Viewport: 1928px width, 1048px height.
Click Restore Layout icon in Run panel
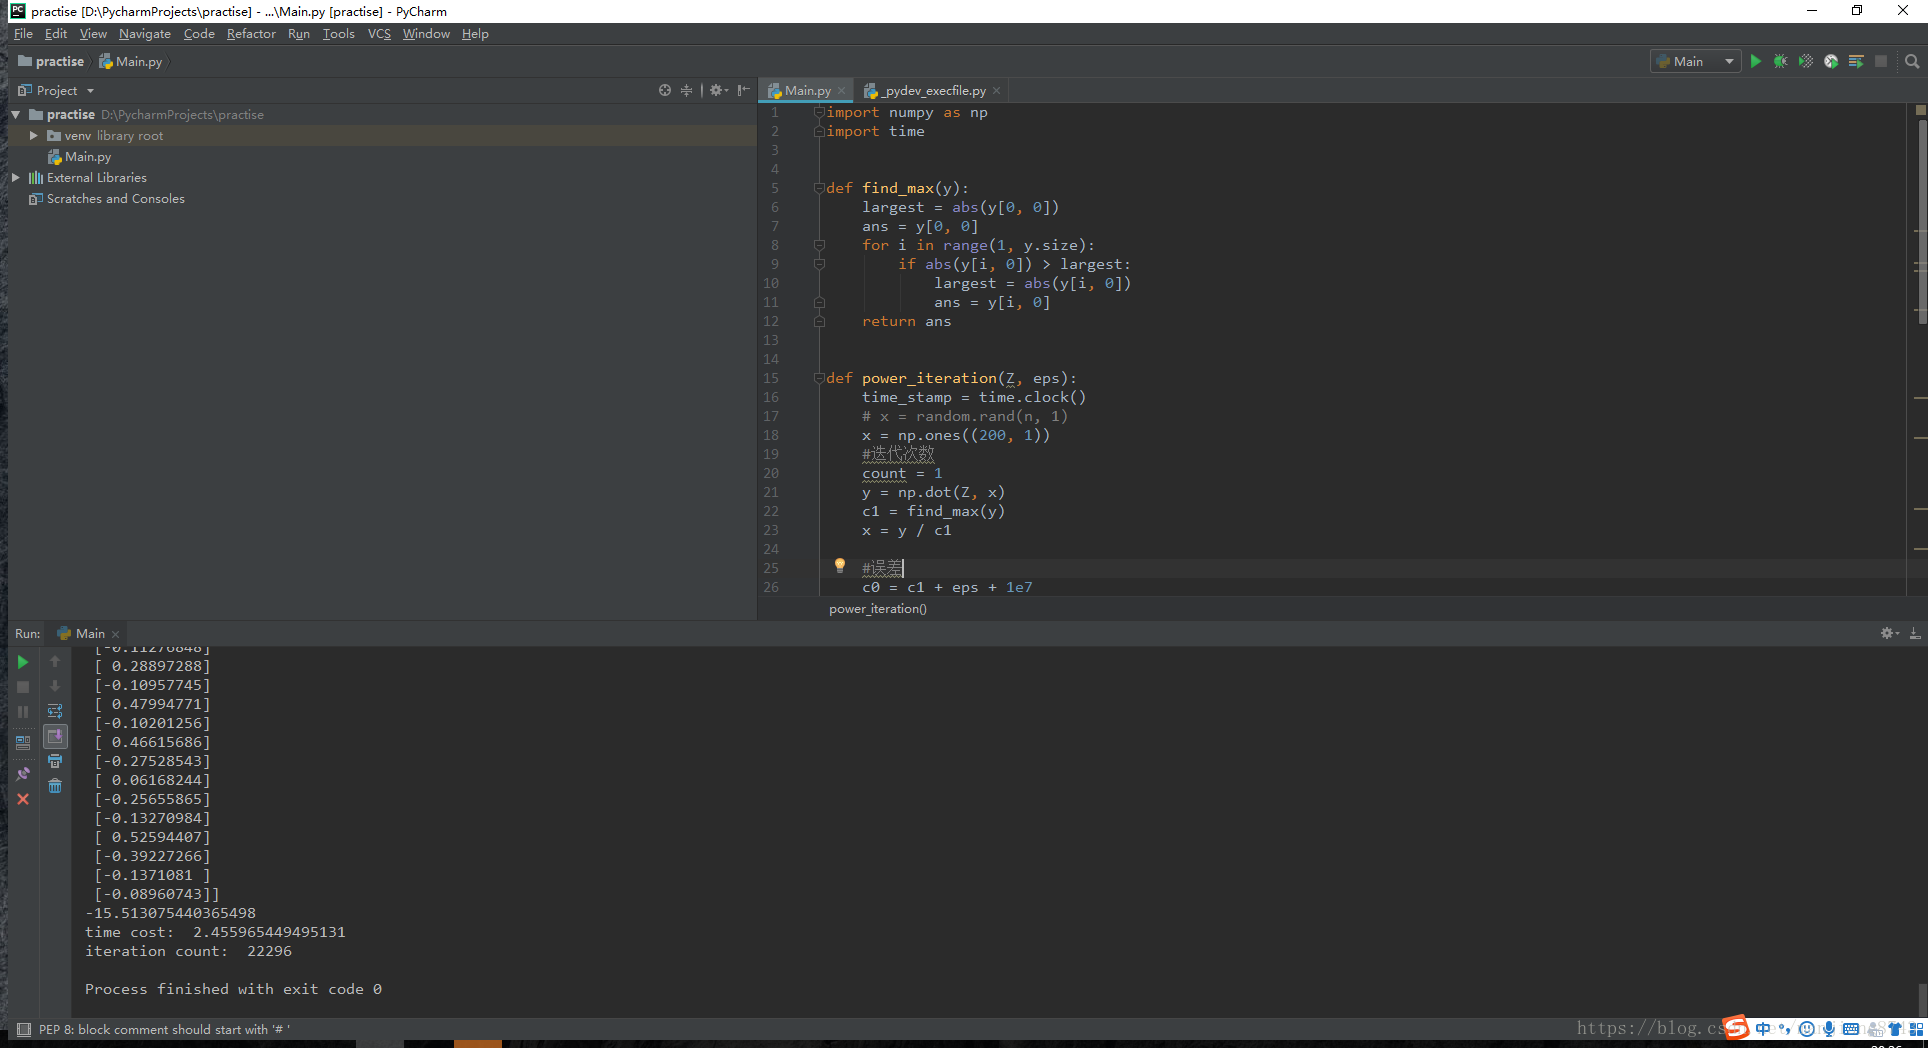click(x=23, y=743)
